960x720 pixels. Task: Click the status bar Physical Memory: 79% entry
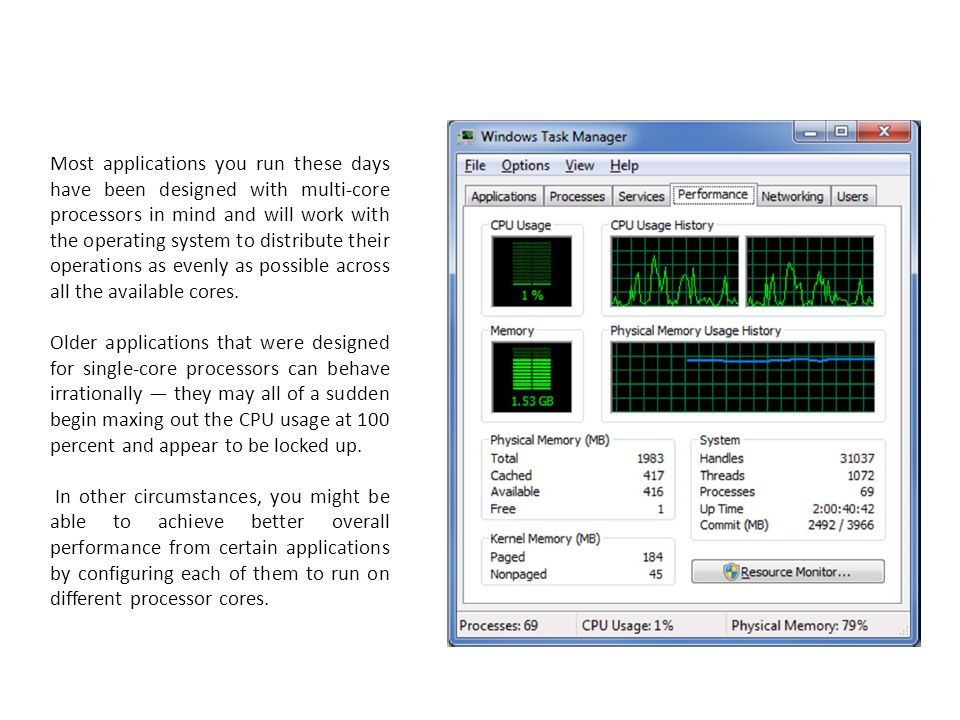point(800,626)
